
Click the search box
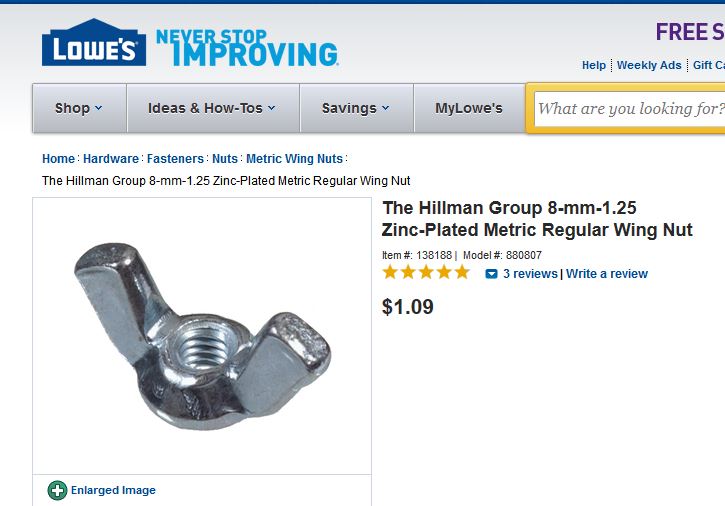tap(630, 108)
